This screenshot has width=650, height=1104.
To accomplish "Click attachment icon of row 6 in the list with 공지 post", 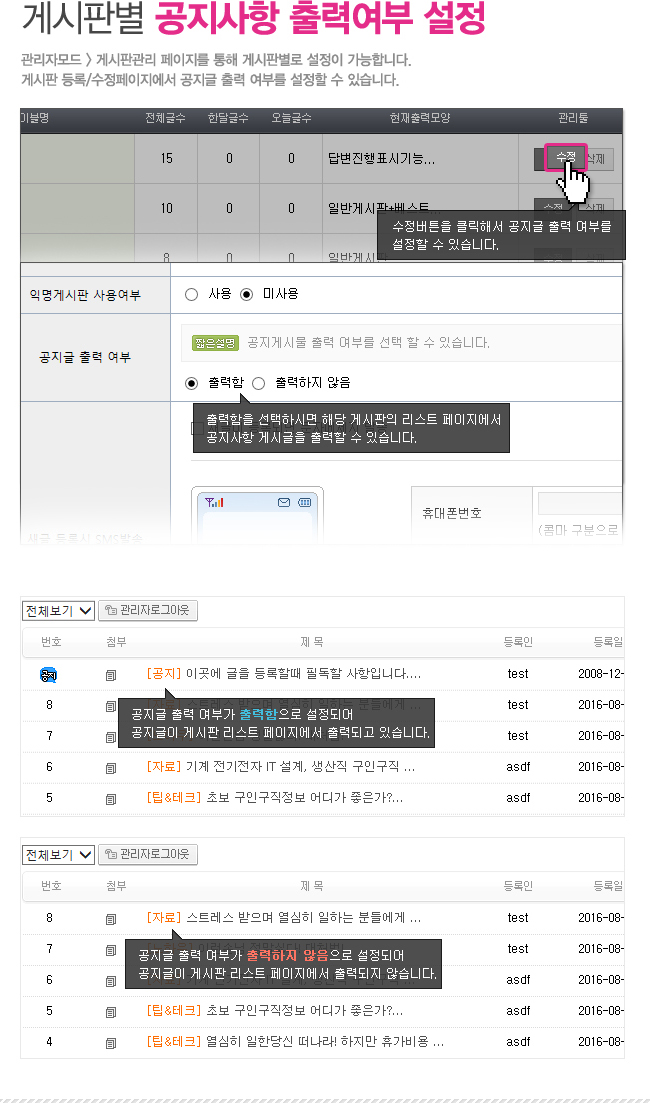I will [111, 768].
